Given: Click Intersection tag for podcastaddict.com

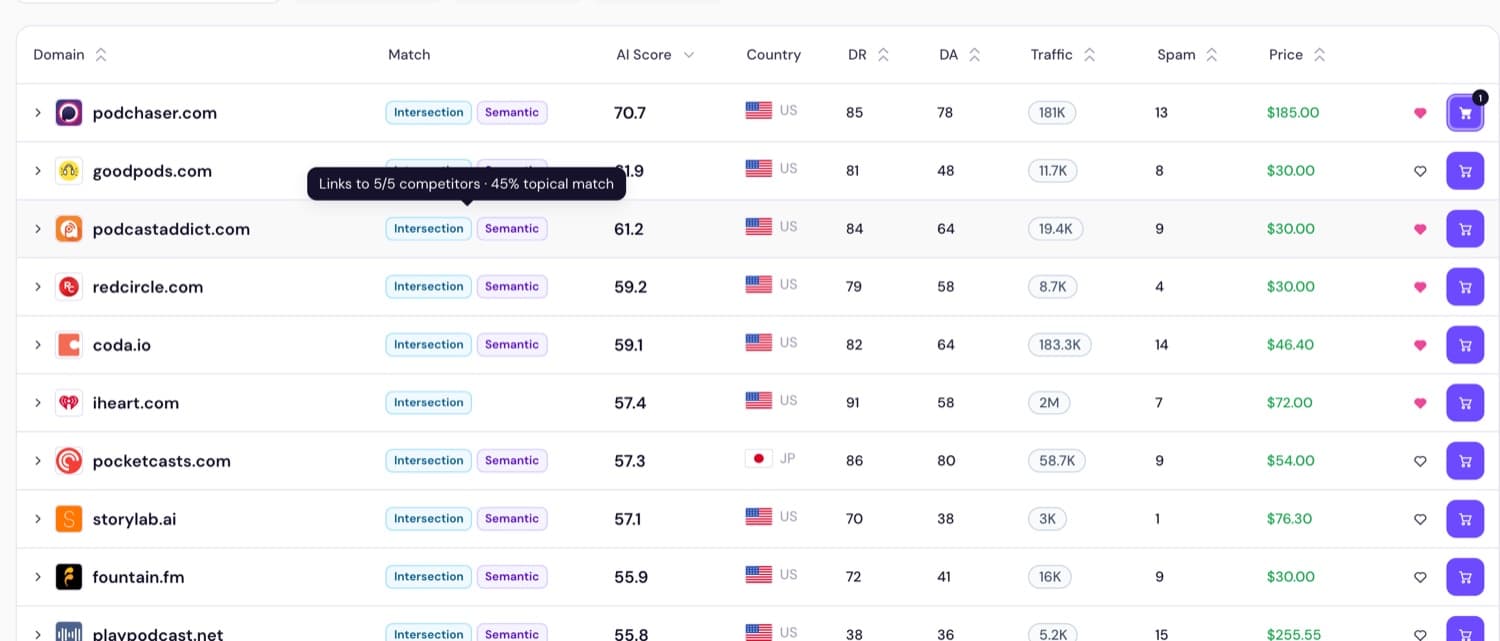Looking at the screenshot, I should (x=428, y=229).
